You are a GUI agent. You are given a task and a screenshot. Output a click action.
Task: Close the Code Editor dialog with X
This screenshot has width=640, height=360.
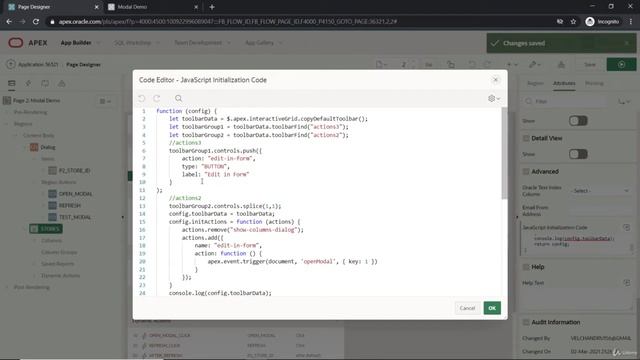[x=496, y=80]
